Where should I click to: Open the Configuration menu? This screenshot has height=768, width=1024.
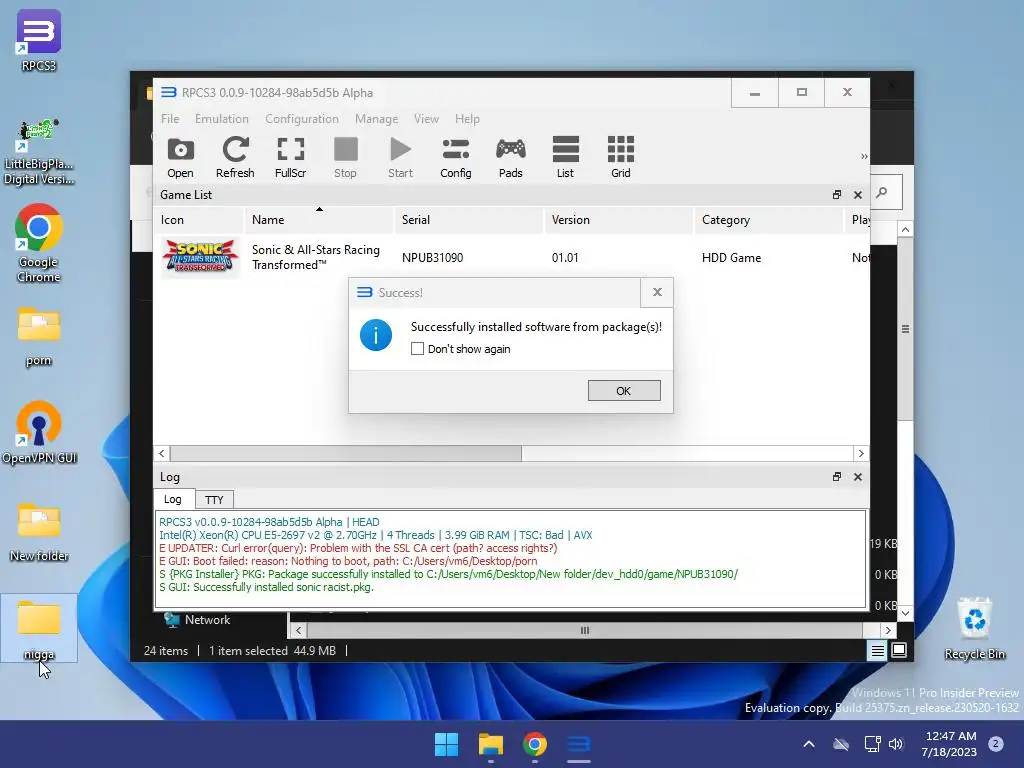coord(302,119)
